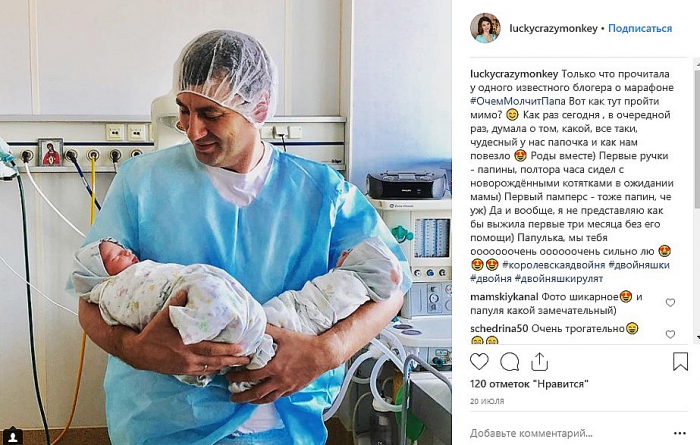Click the comments scrollbar down arrow

coord(697,337)
